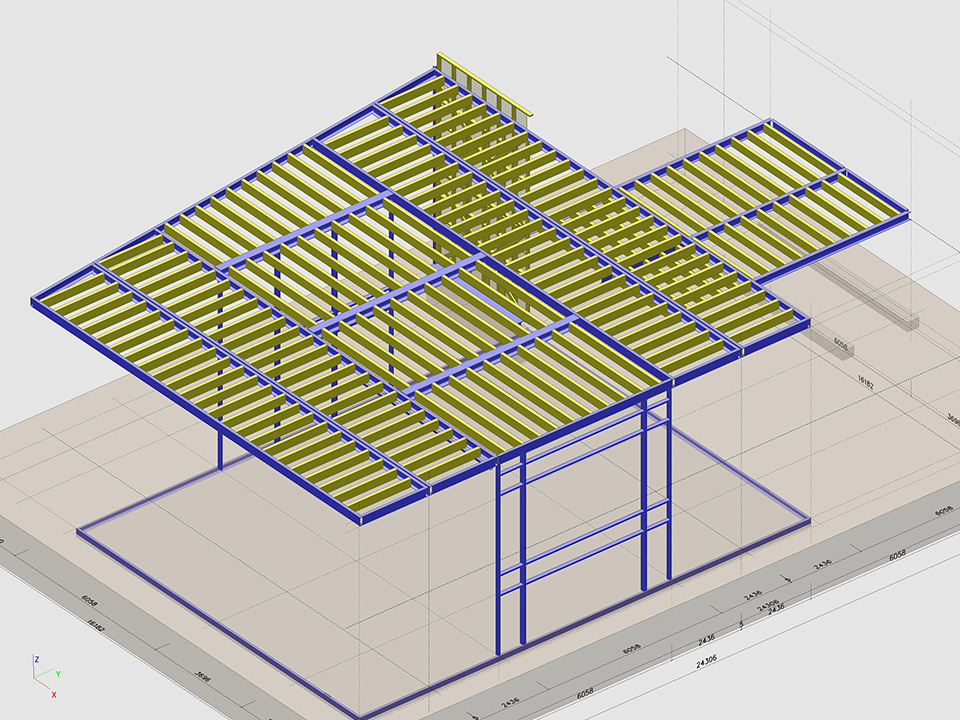Select the 3696 dimension on lower-left edge
The image size is (960, 720).
(x=202, y=677)
